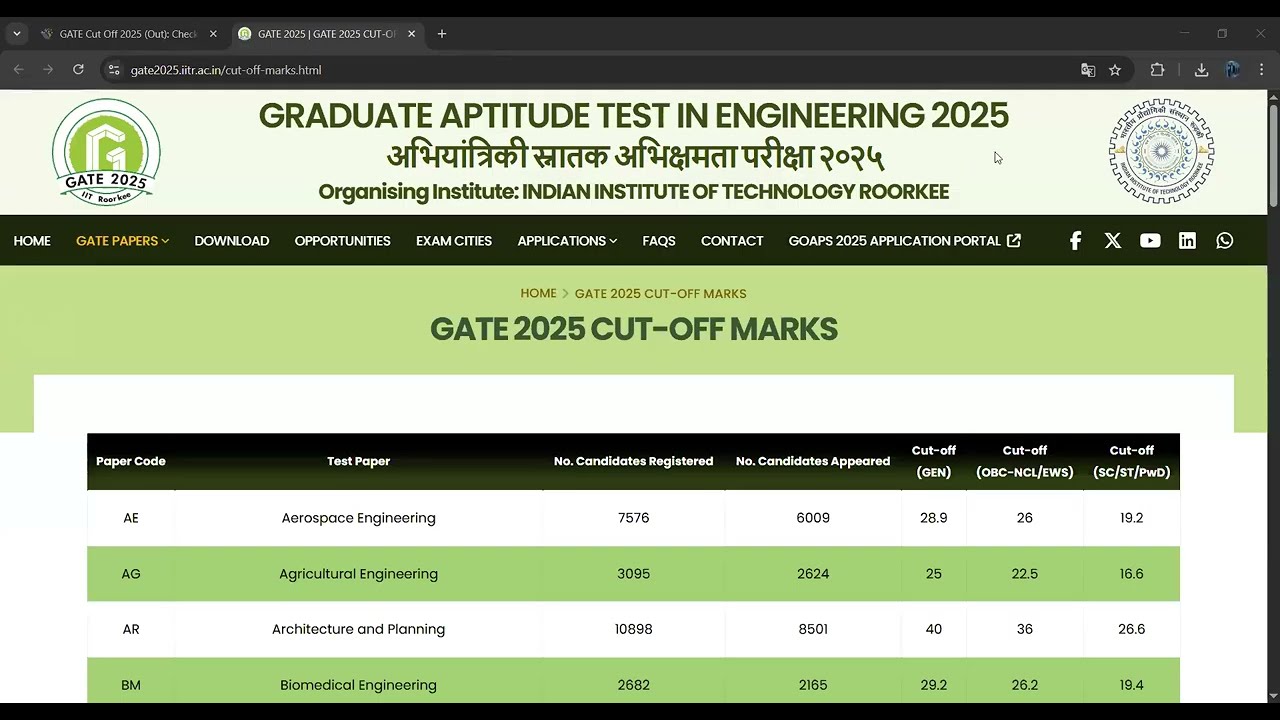Click the translate page icon
This screenshot has height=720, width=1280.
click(x=1088, y=70)
